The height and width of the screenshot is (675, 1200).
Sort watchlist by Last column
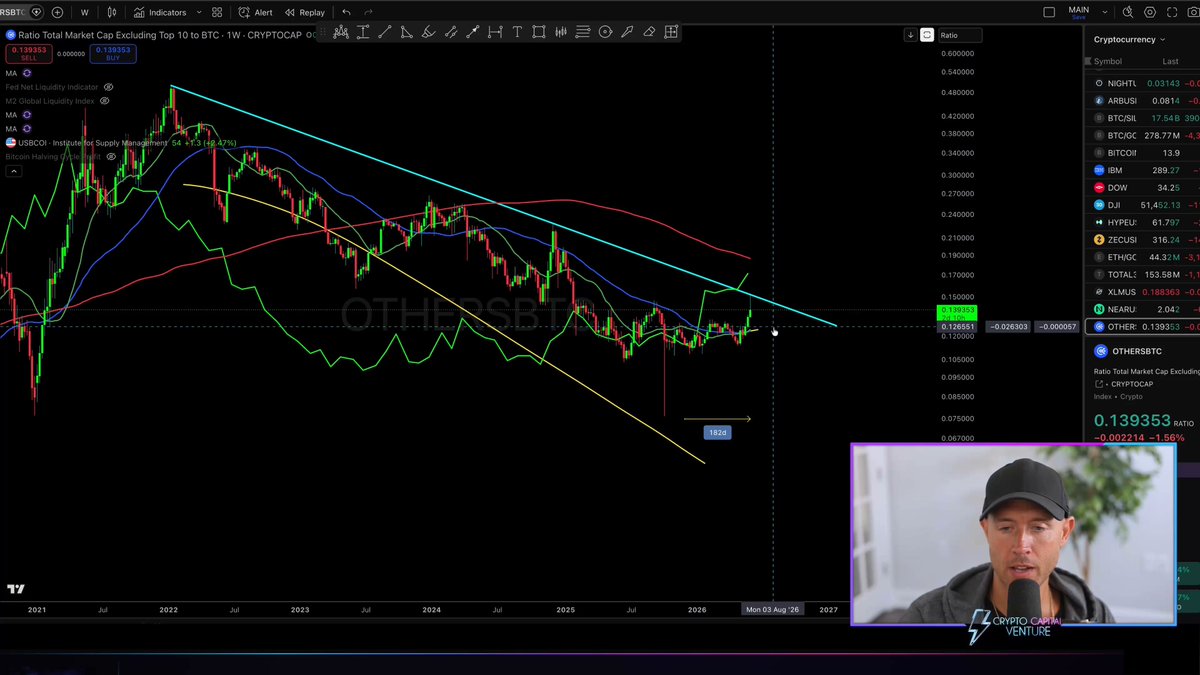pyautogui.click(x=1170, y=61)
